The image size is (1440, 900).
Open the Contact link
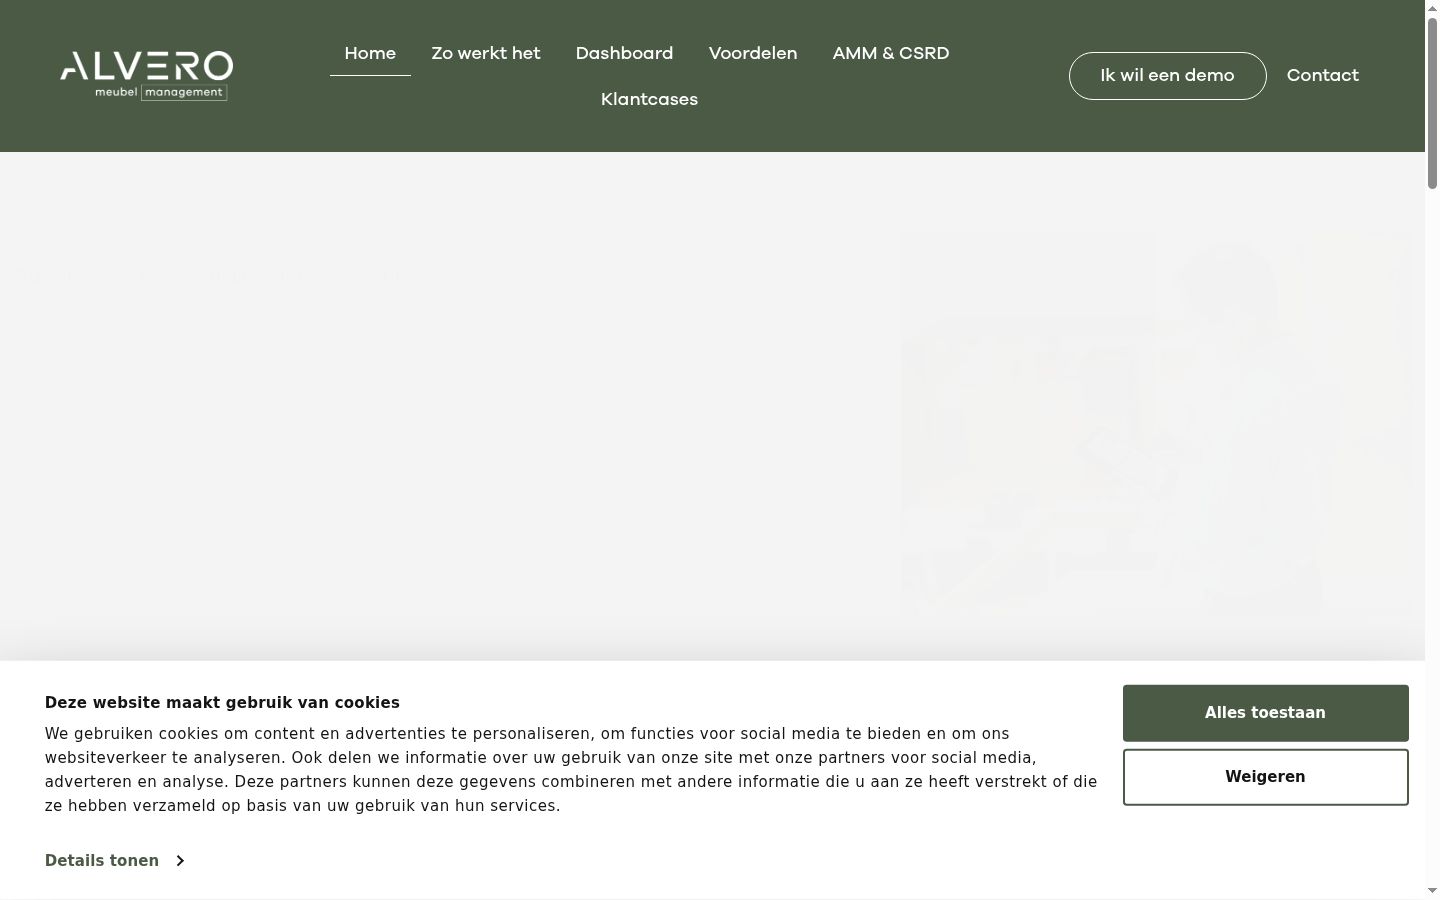[x=1322, y=75]
